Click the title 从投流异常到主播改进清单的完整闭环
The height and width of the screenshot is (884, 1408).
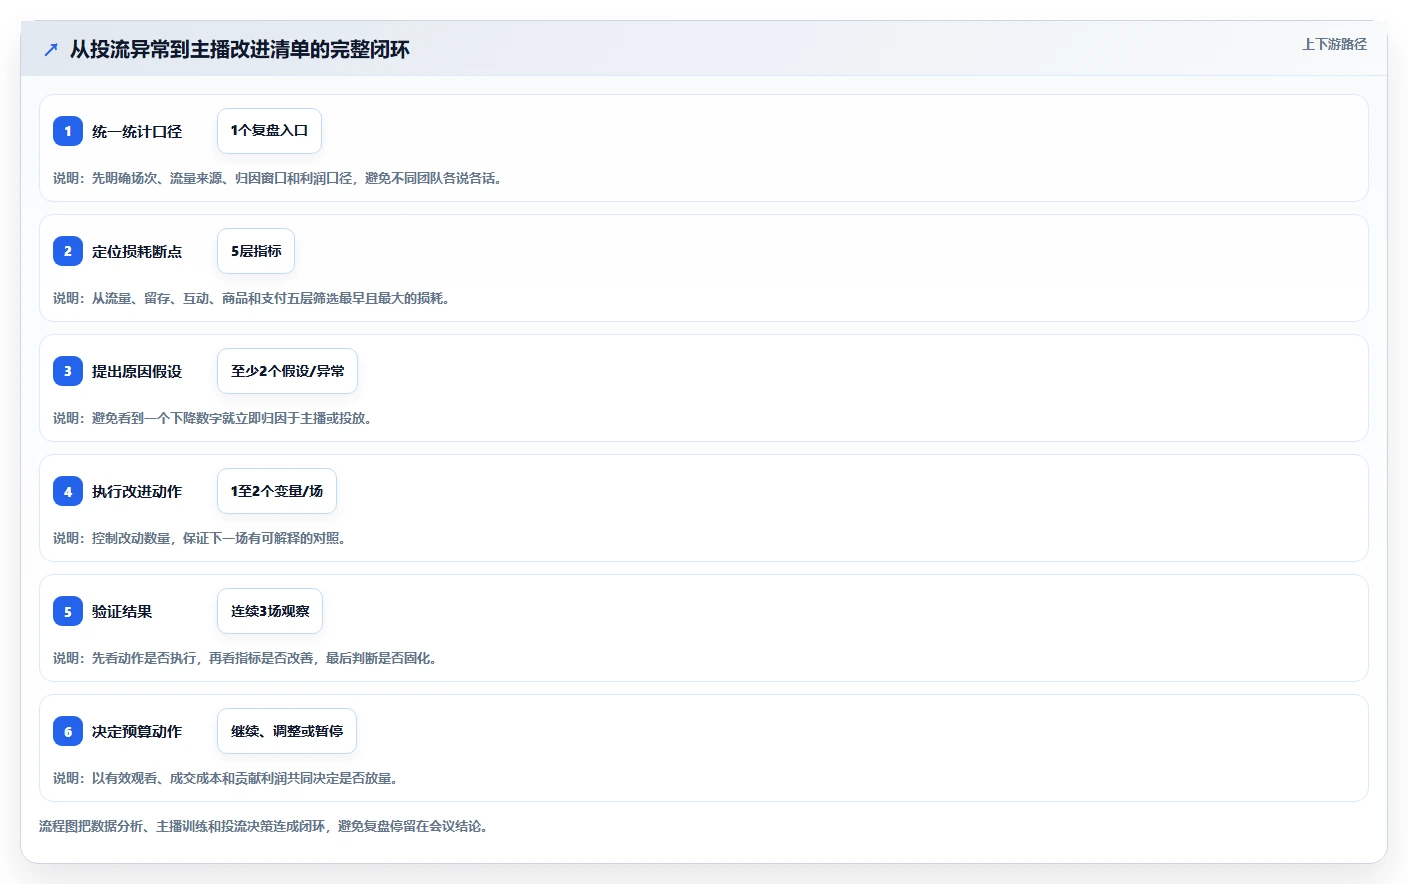pyautogui.click(x=240, y=49)
